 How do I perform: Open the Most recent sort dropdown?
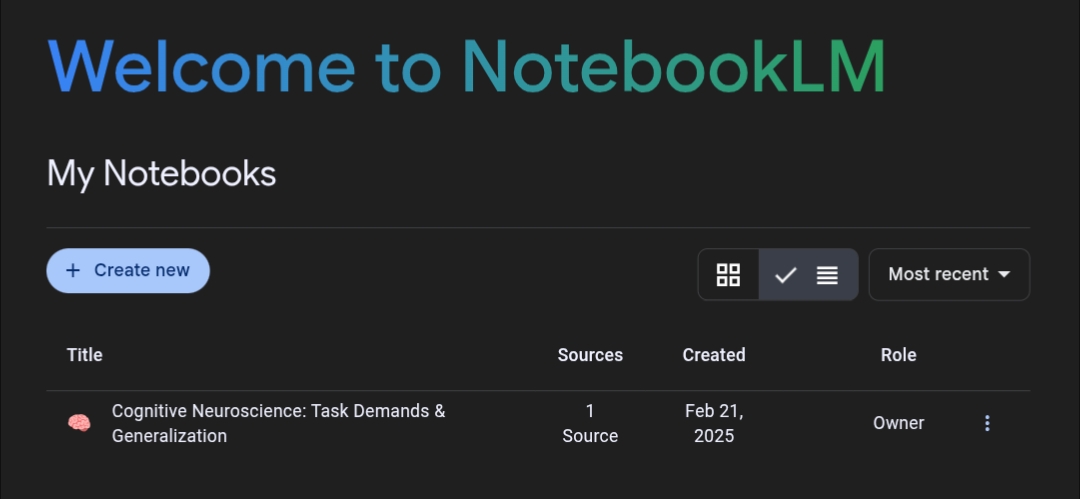tap(948, 274)
